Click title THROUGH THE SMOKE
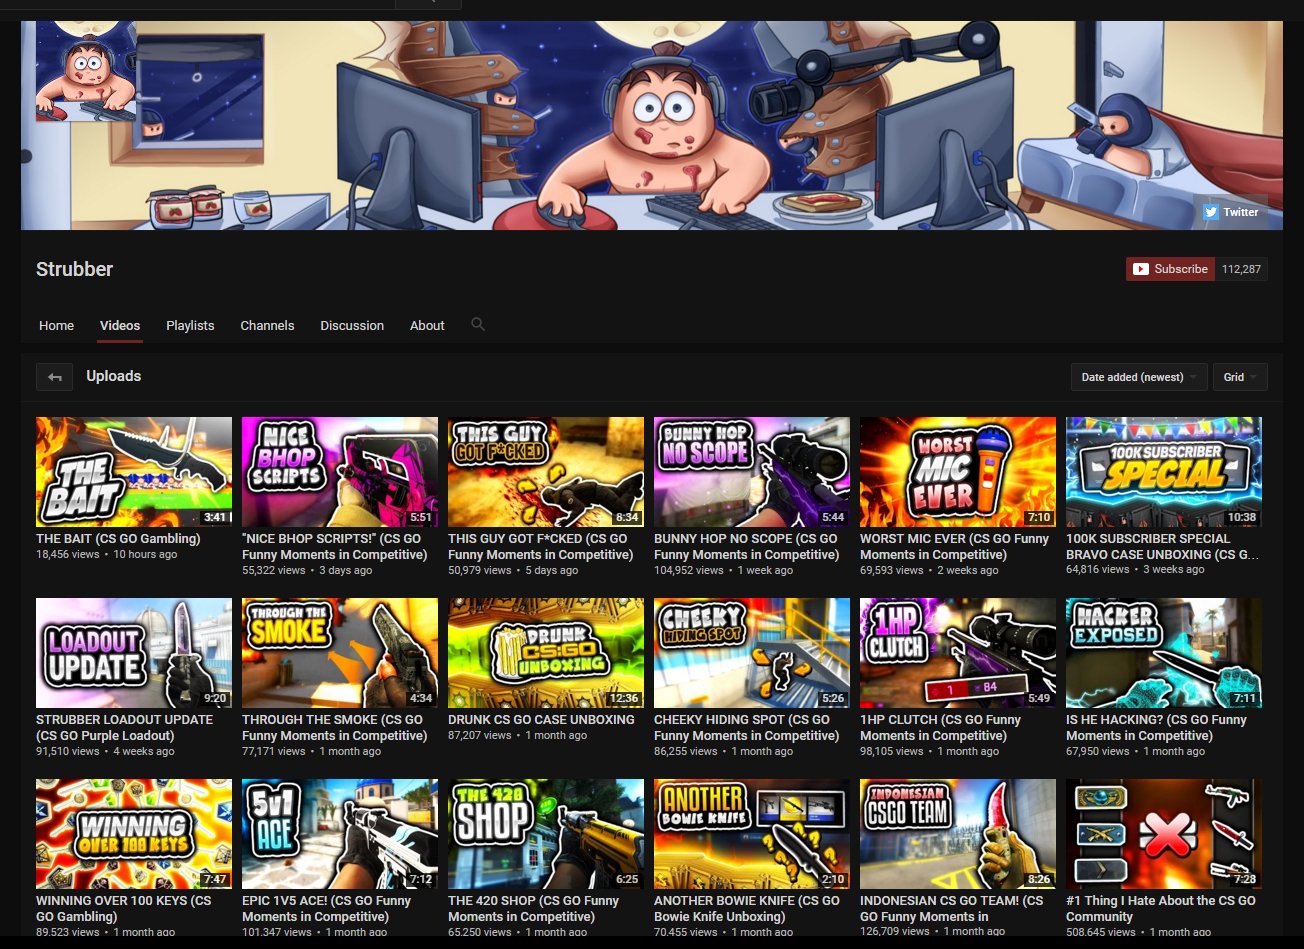 pos(335,728)
